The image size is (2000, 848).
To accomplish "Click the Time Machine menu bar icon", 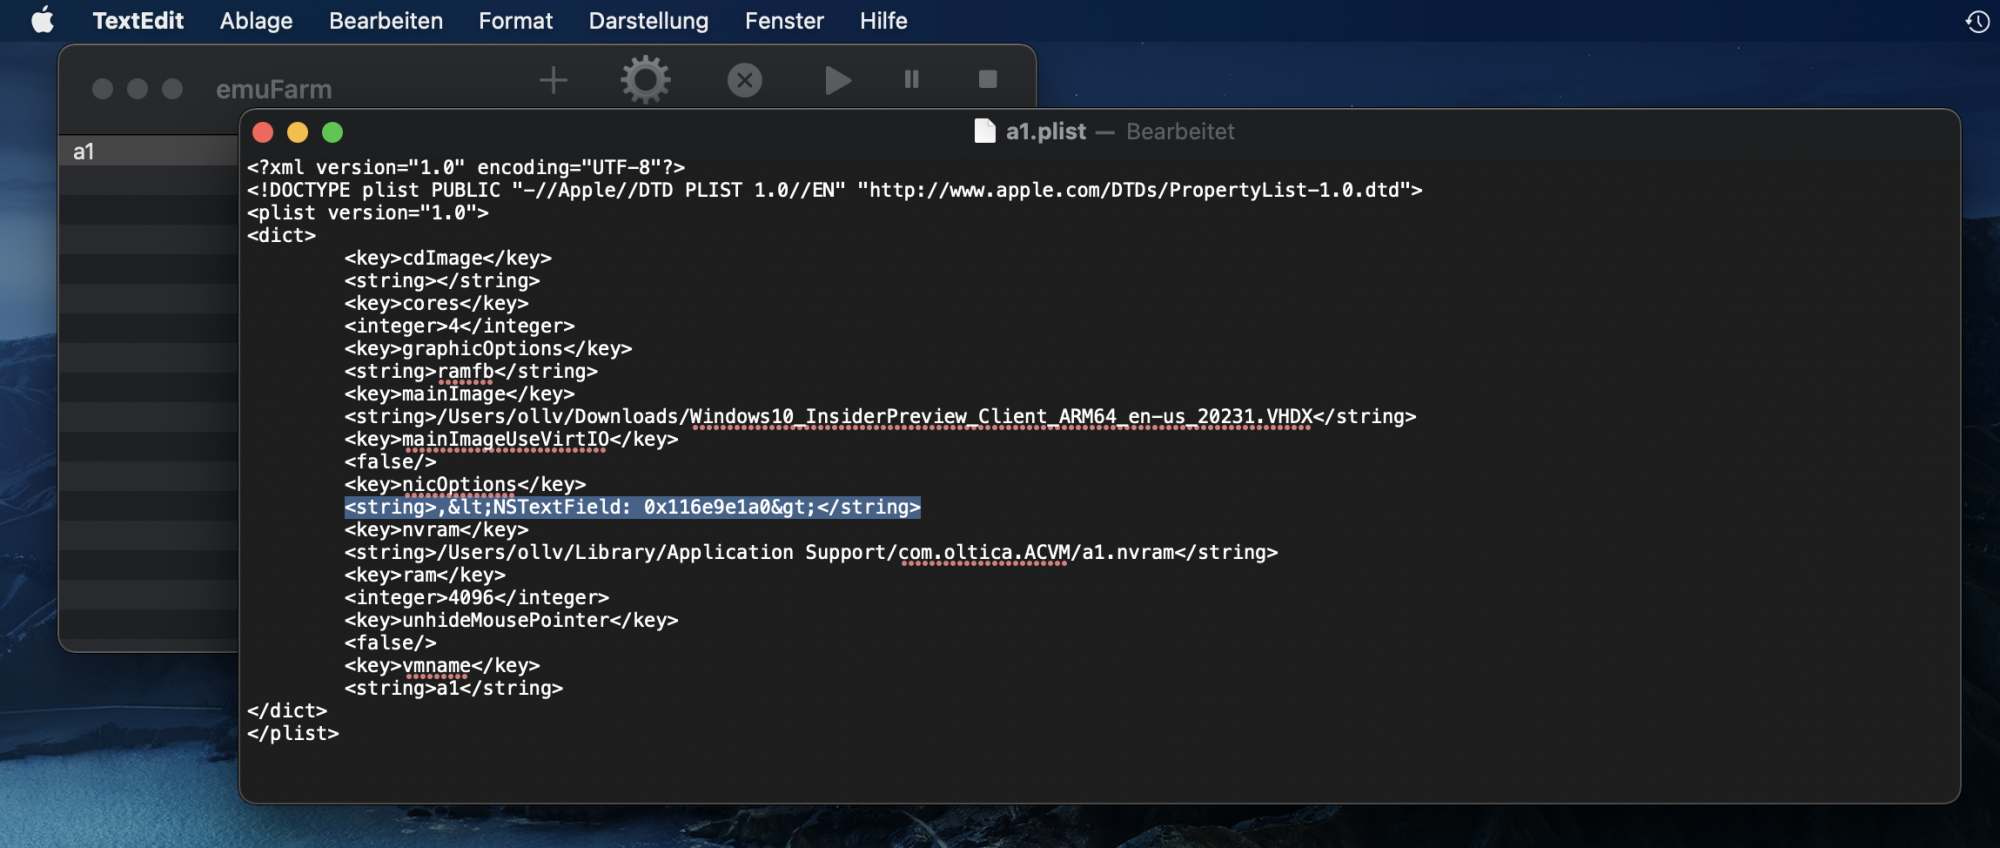I will pos(1977,21).
